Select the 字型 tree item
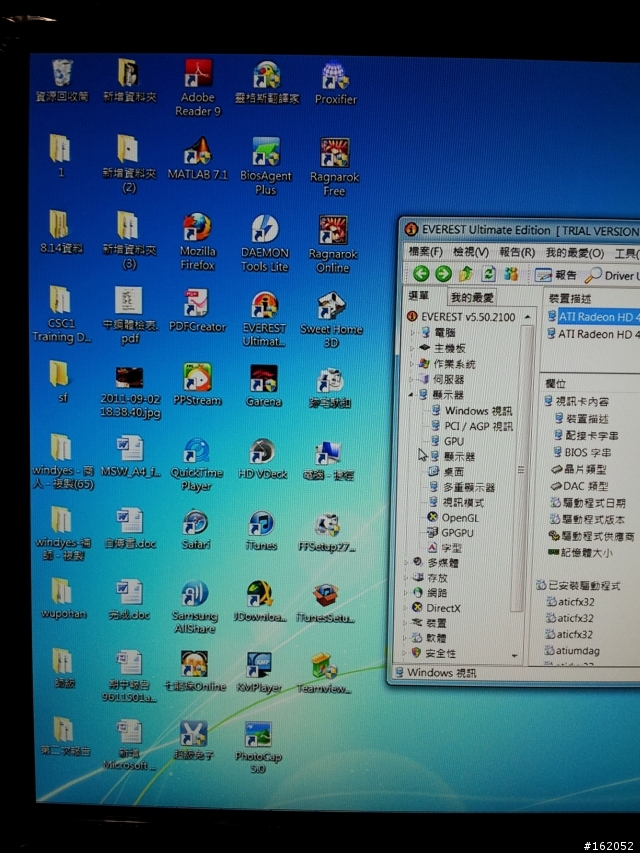640x854 pixels. [x=445, y=548]
